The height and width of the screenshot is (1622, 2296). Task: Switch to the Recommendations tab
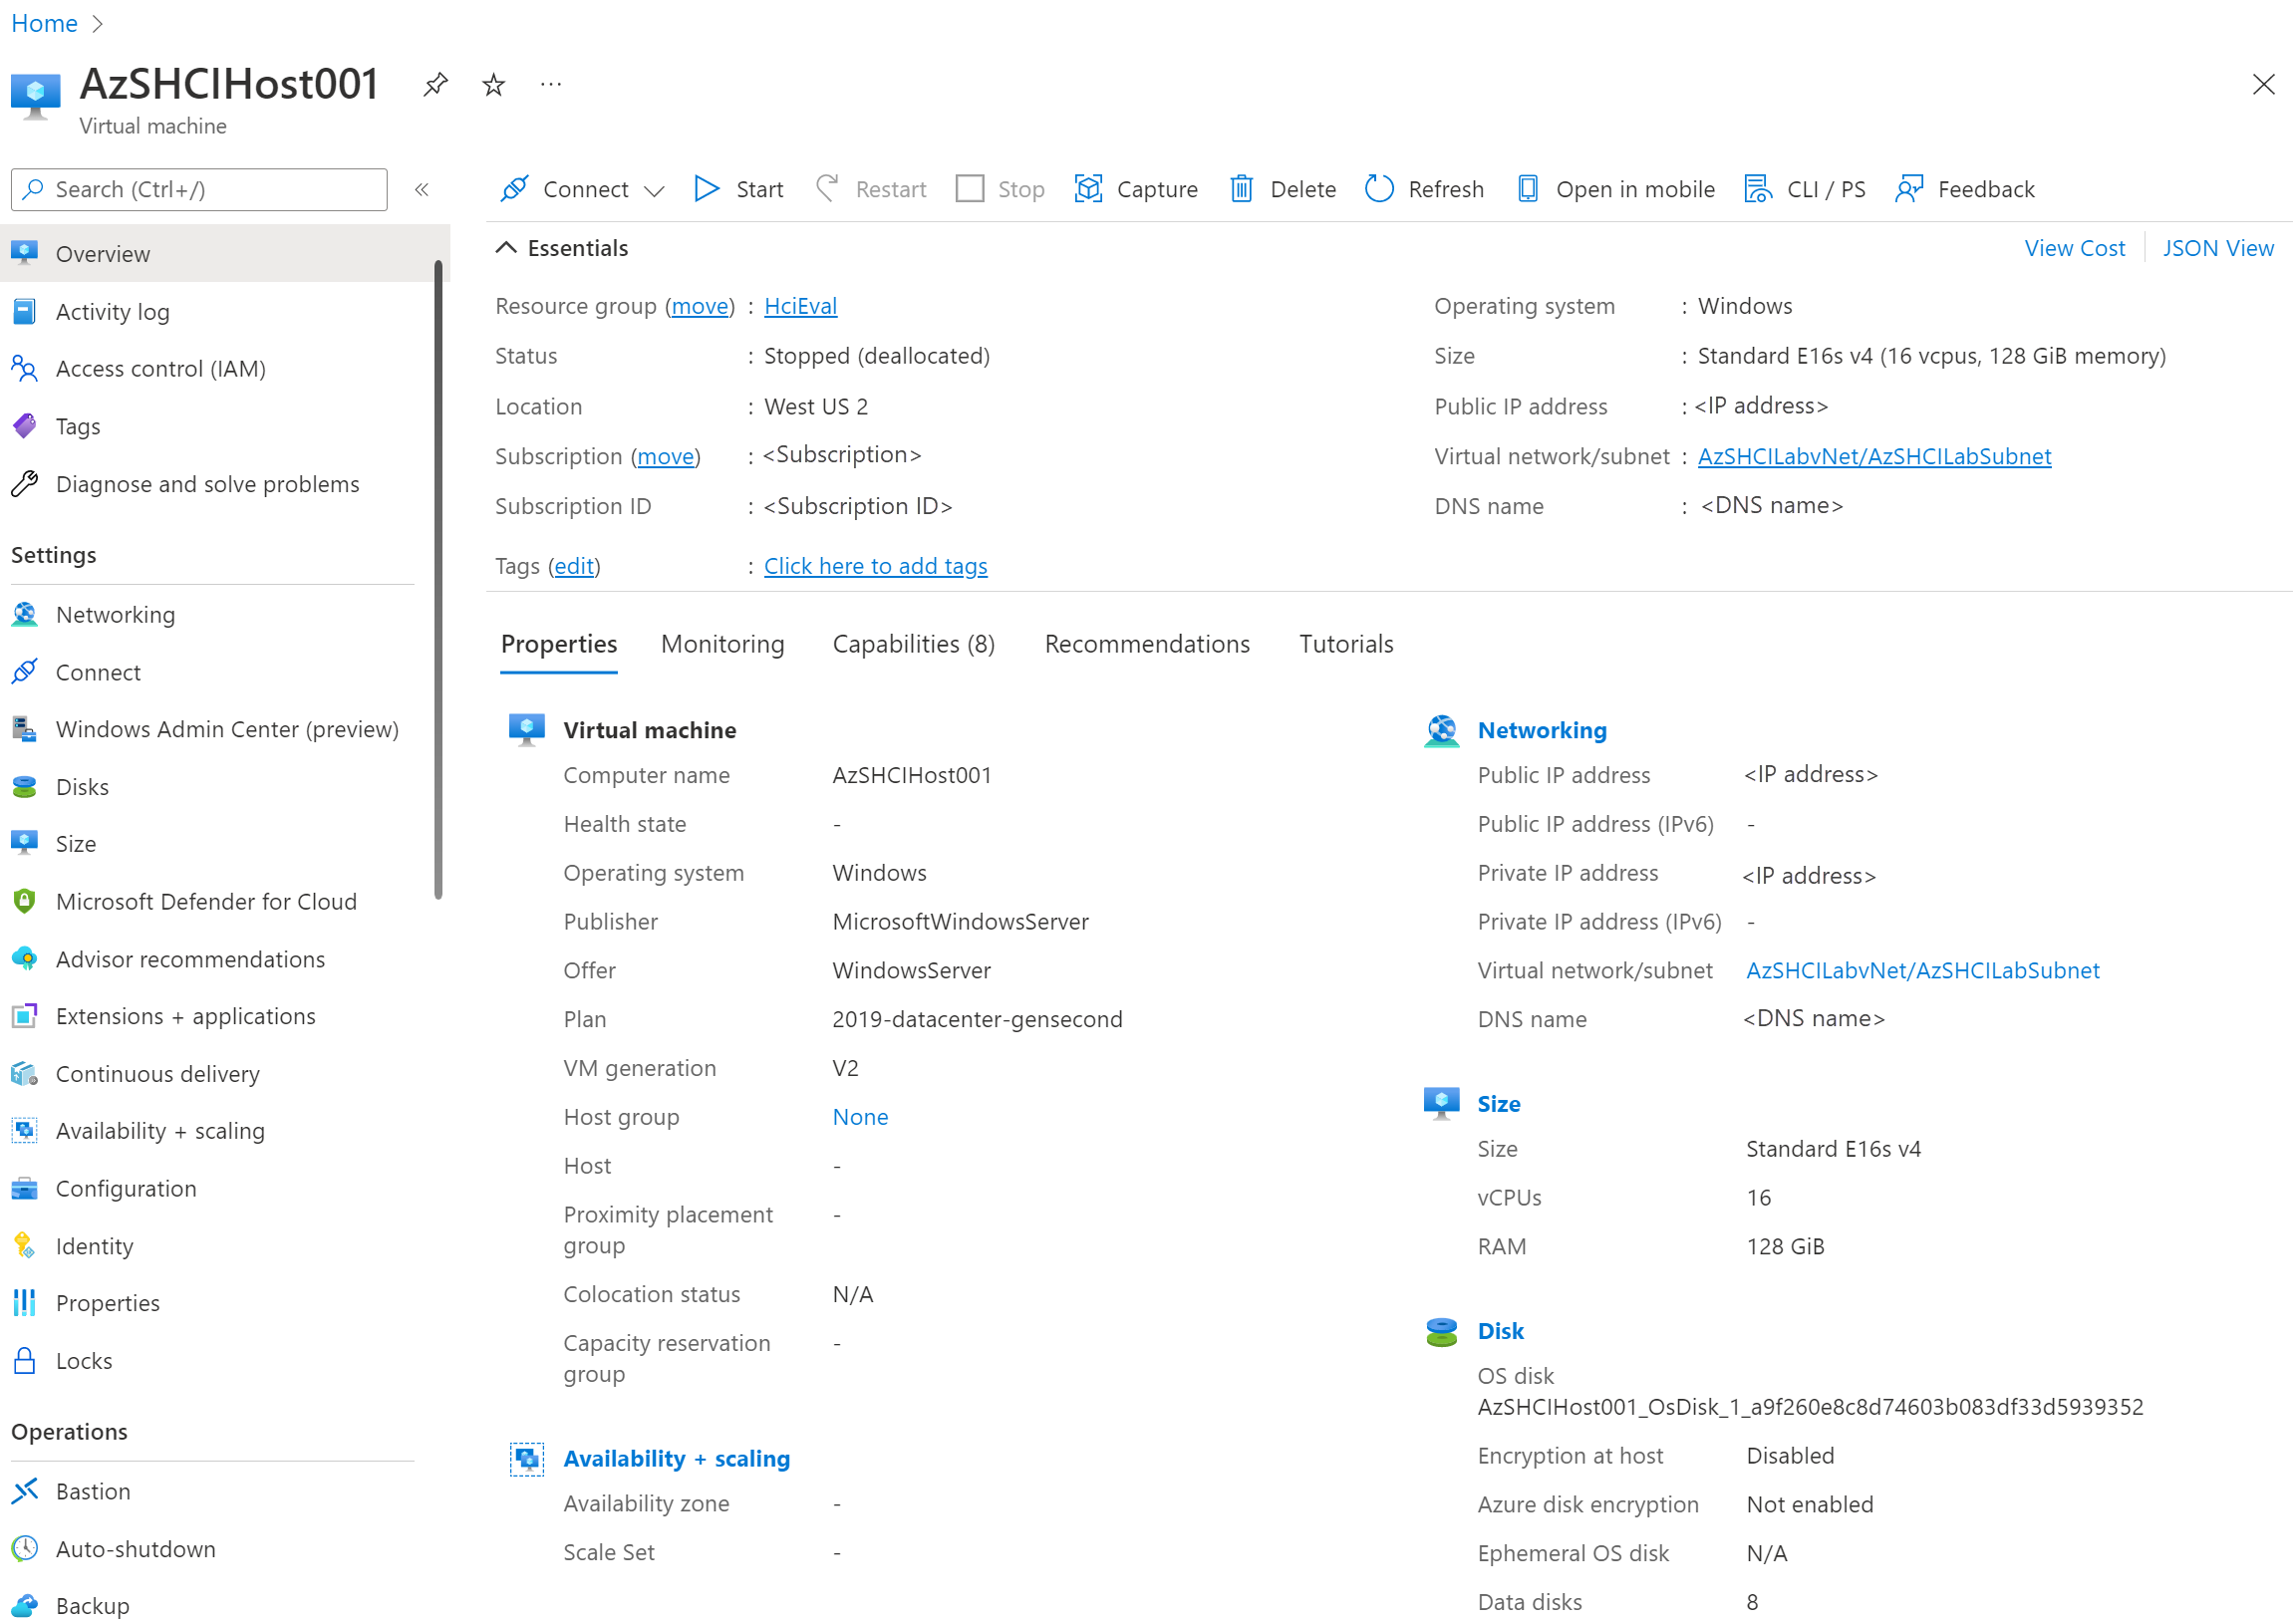1148,645
